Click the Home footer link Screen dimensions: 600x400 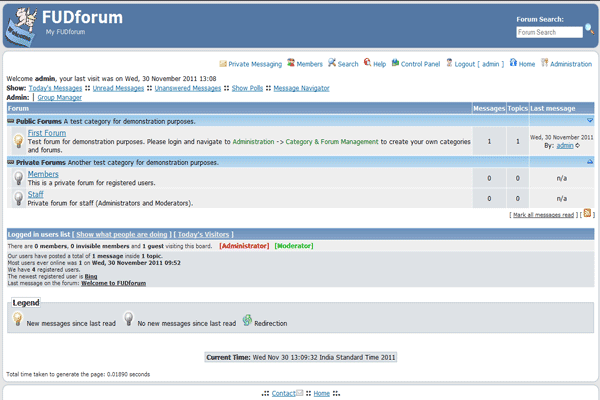click(321, 393)
